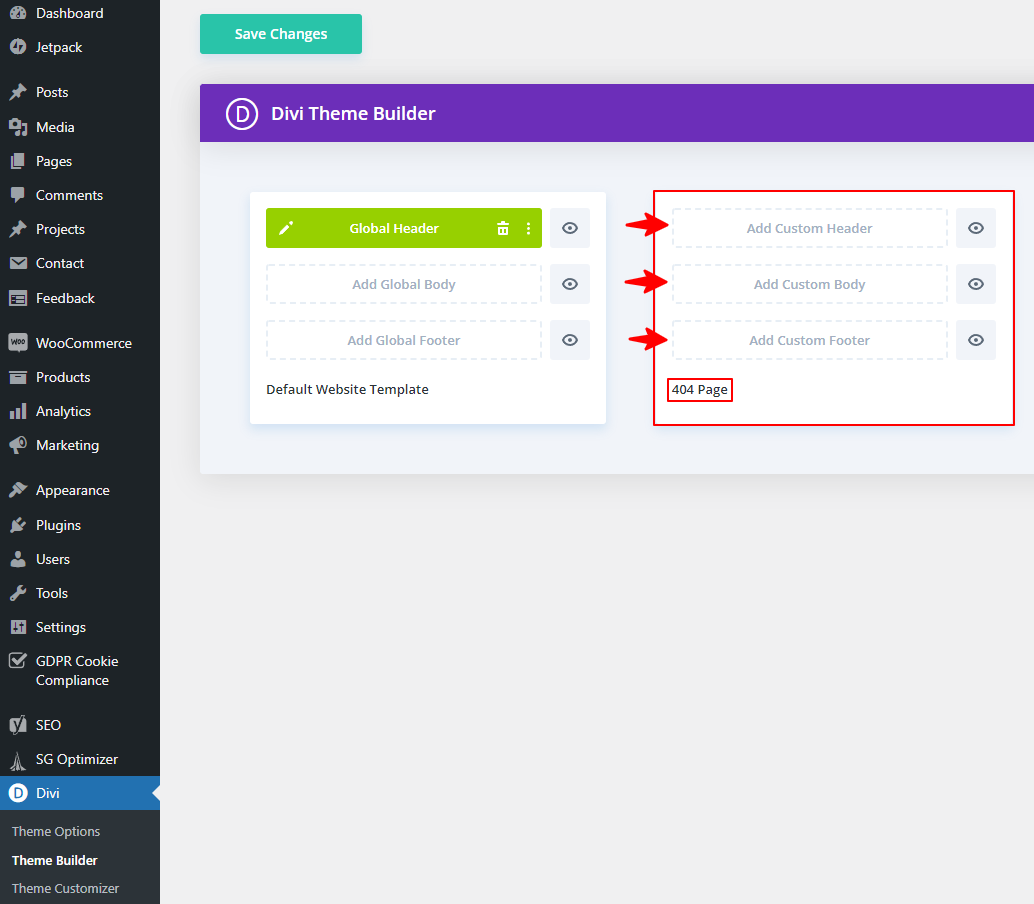Open Theme Customizer submenu link
The width and height of the screenshot is (1034, 904).
[x=65, y=889]
